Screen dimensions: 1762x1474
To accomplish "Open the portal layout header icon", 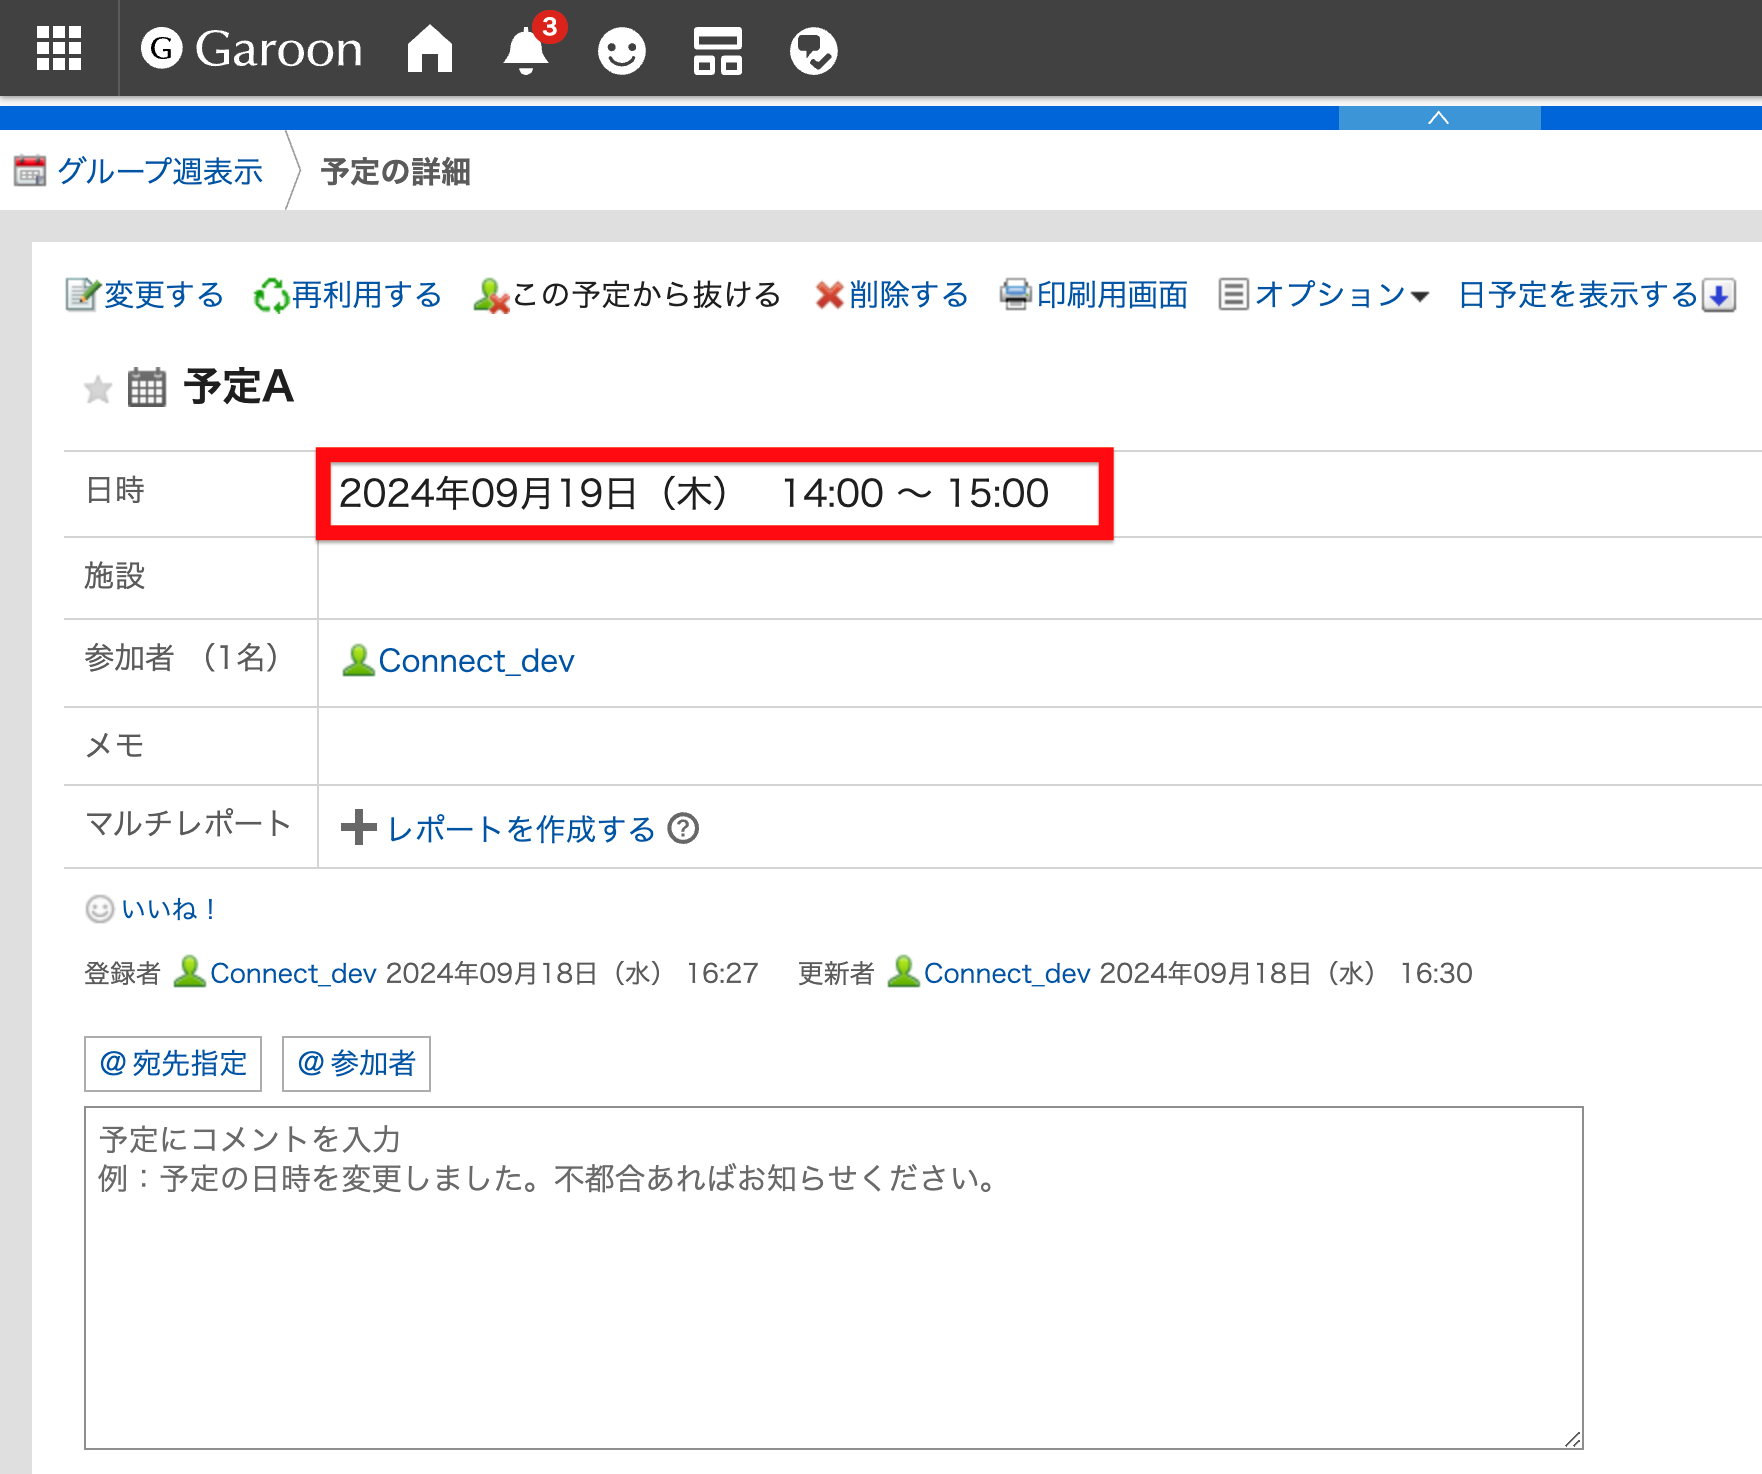I will click(718, 50).
